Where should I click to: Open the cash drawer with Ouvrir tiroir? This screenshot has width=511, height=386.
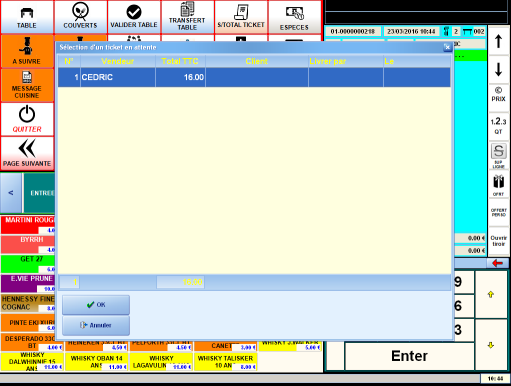click(x=498, y=241)
